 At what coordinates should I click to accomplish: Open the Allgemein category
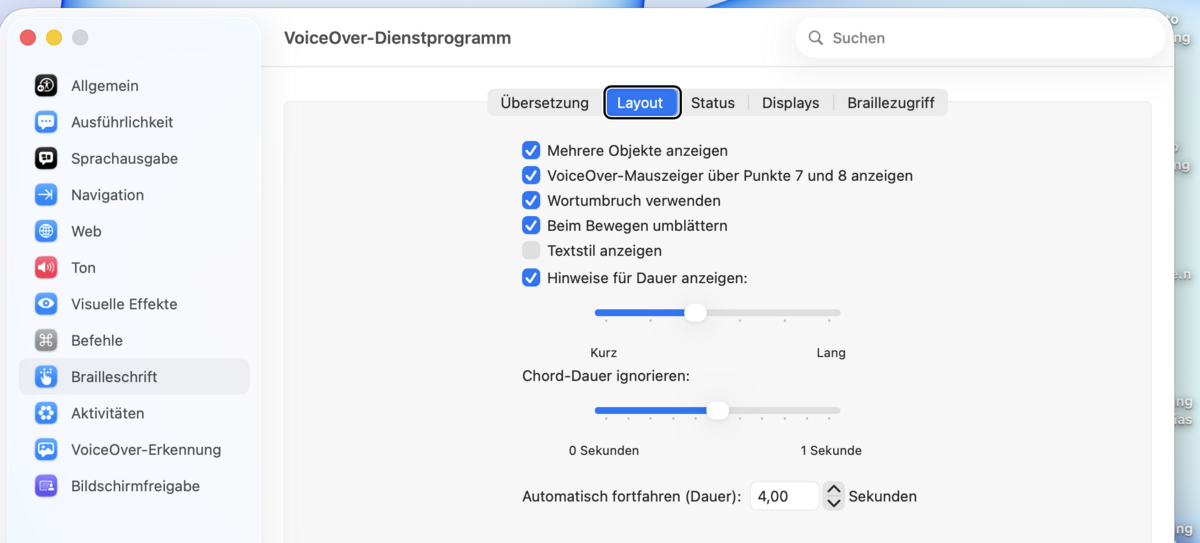[134, 86]
